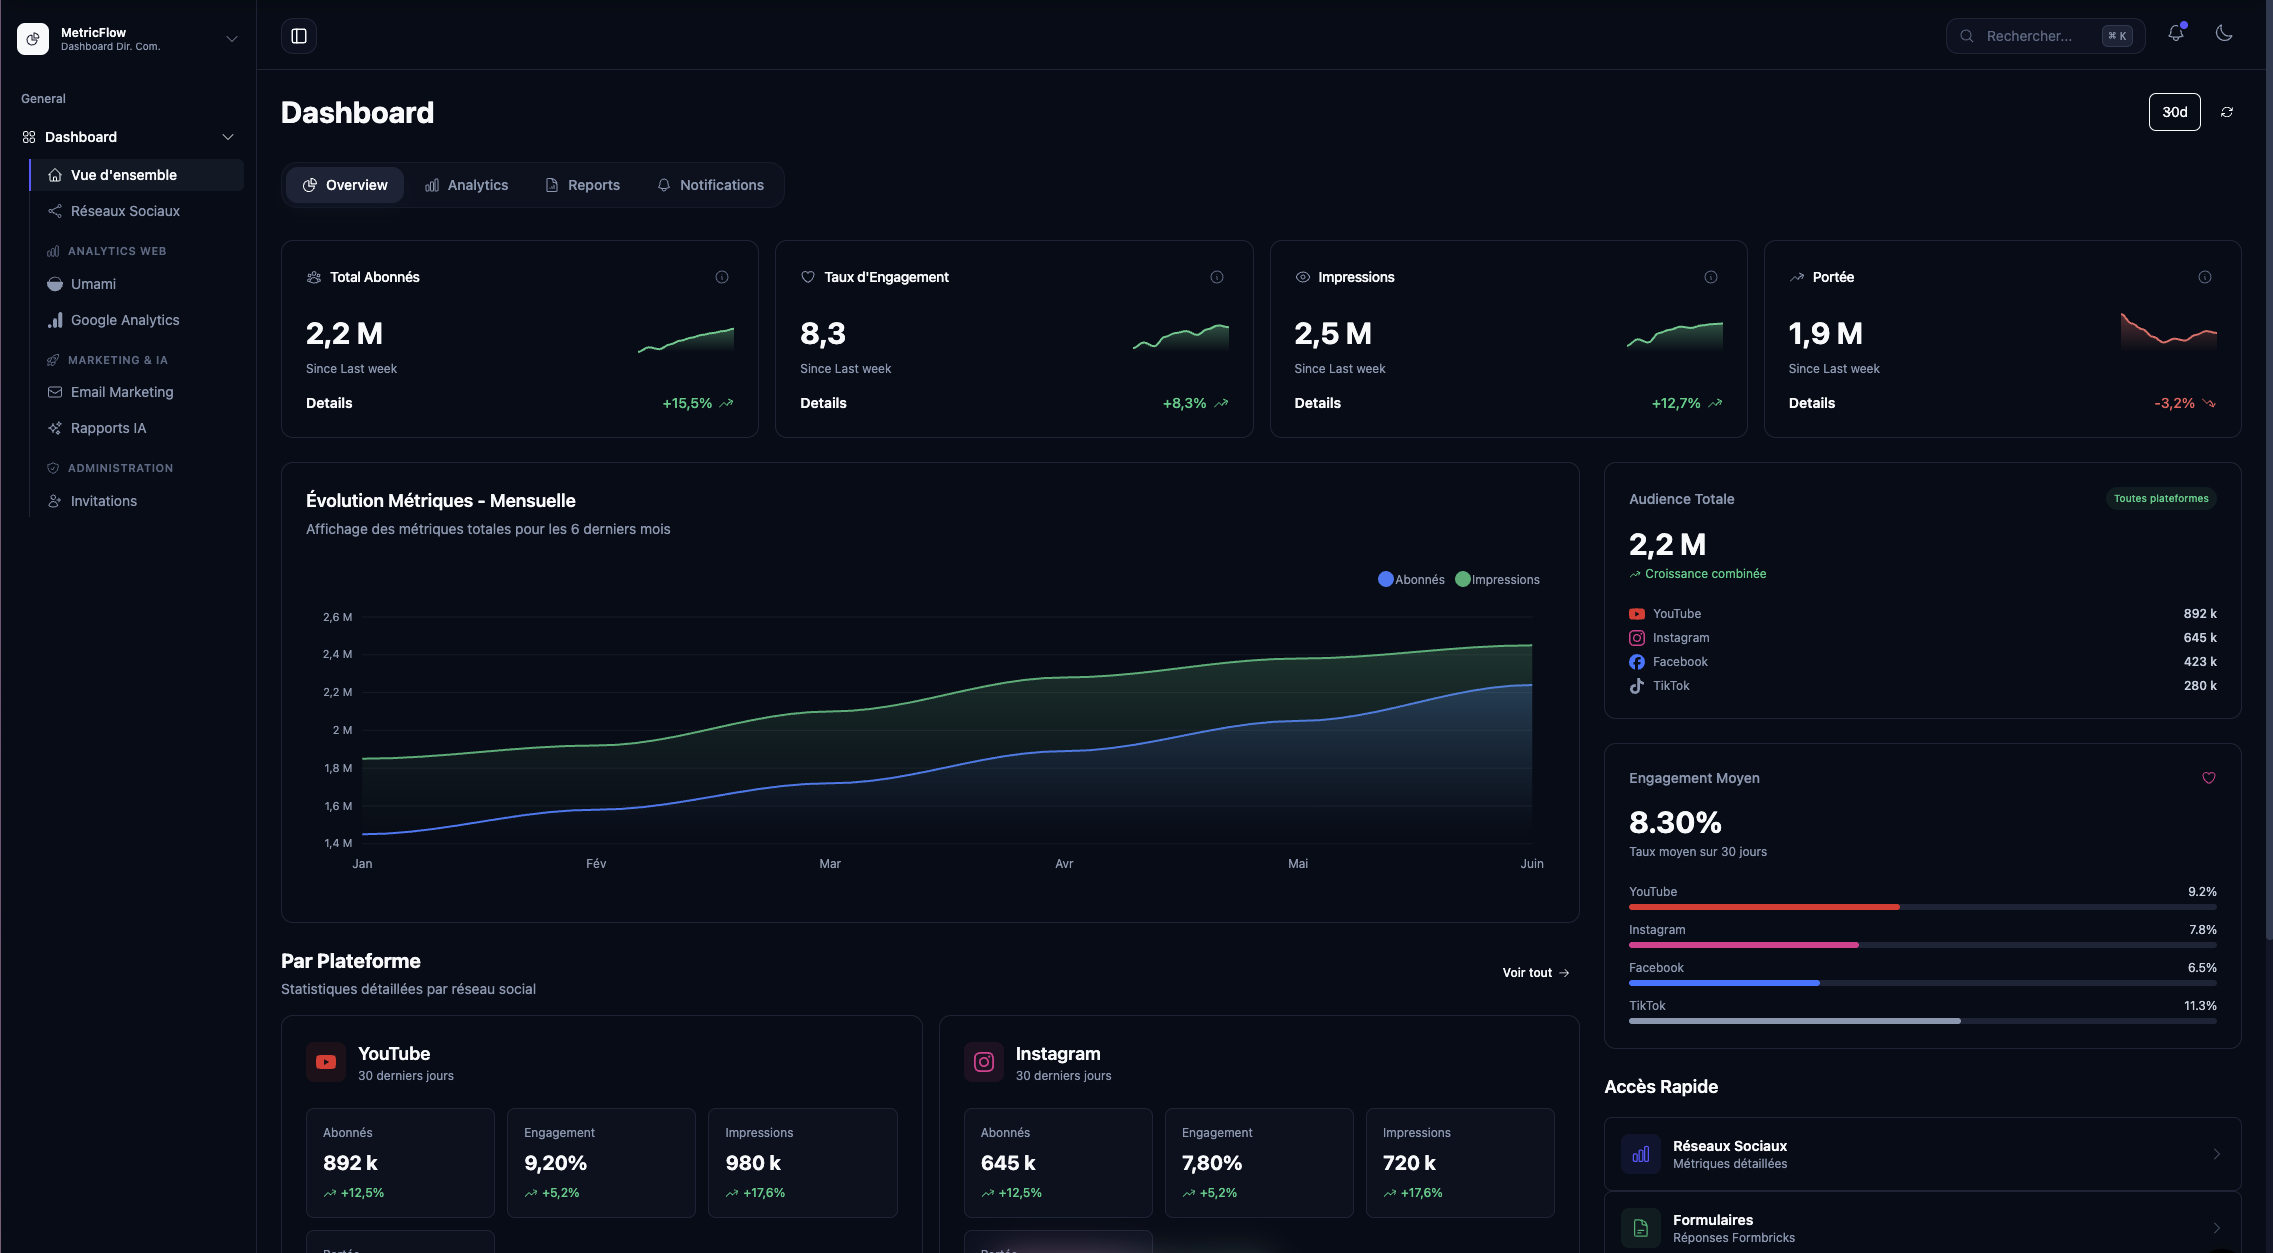The height and width of the screenshot is (1253, 2273).
Task: Click the TikTok engagement progress bar
Action: (x=1922, y=1021)
